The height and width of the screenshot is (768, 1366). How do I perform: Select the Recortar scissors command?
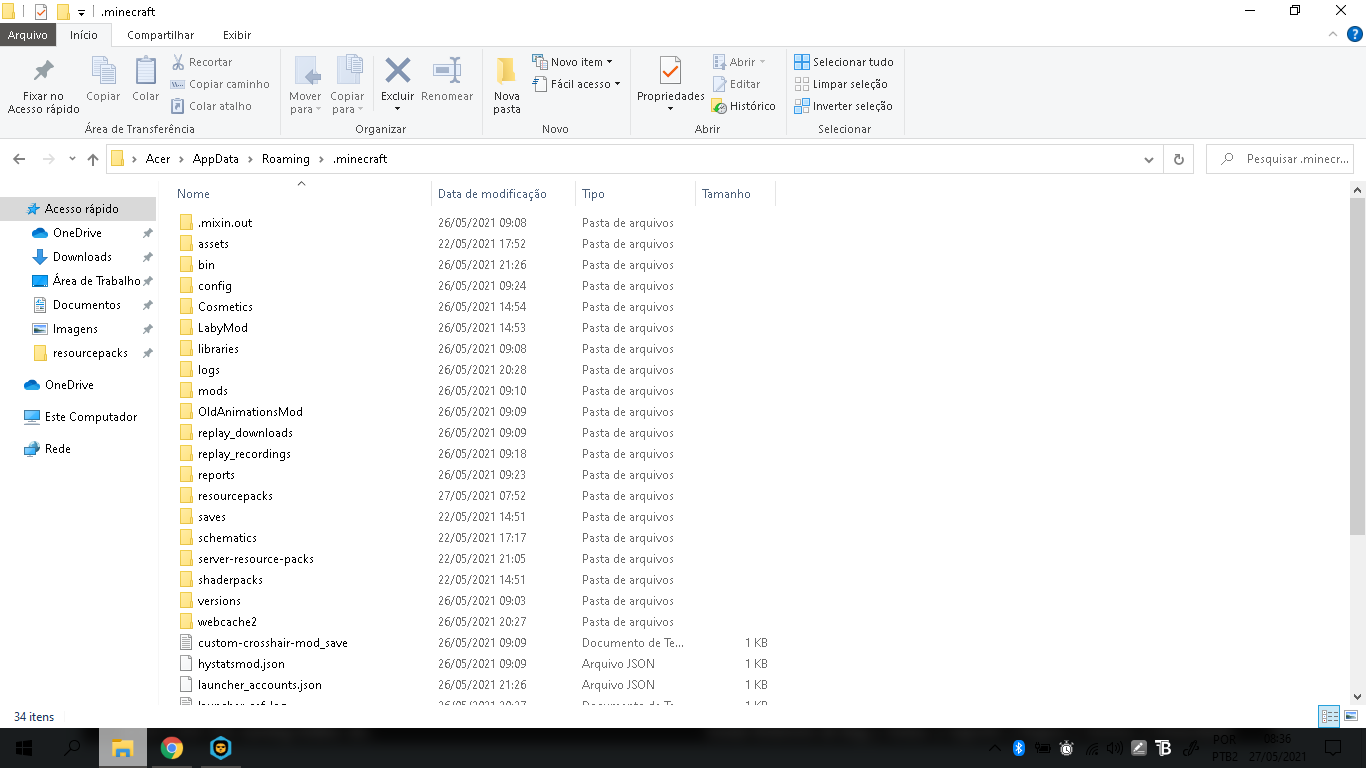pyautogui.click(x=202, y=62)
